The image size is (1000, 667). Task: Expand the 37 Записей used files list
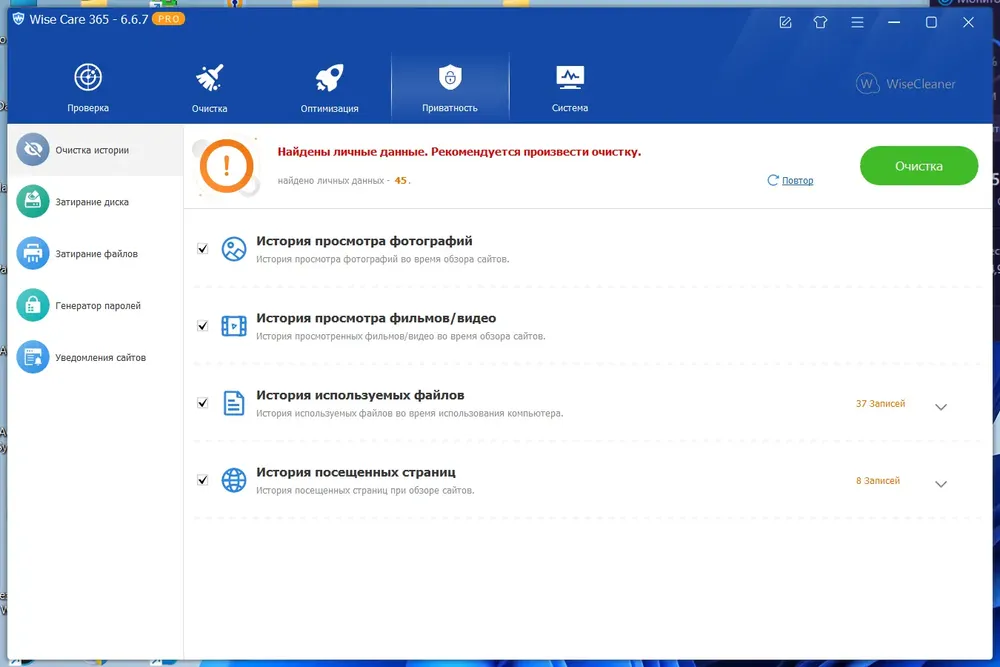[940, 407]
